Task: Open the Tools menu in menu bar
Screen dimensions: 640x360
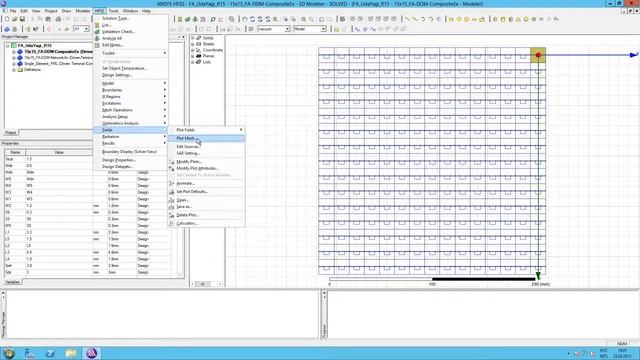Action: click(113, 11)
